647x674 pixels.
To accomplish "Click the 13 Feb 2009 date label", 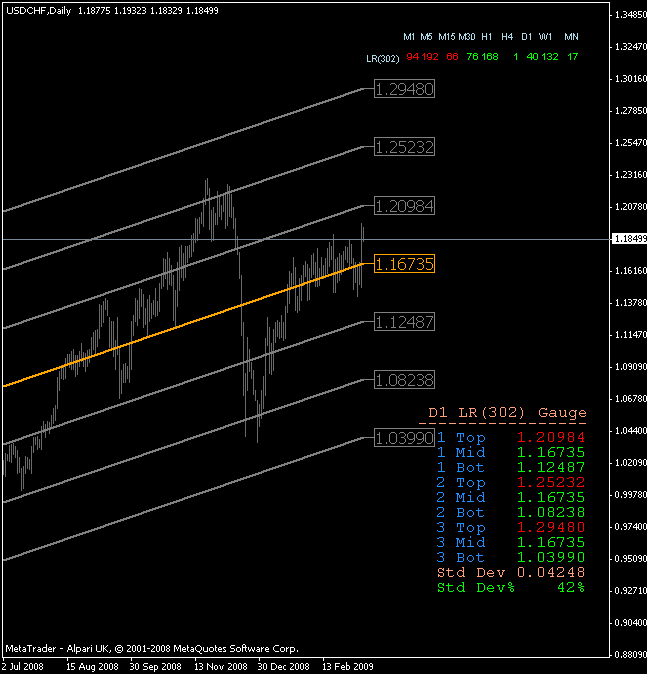I will pyautogui.click(x=348, y=667).
